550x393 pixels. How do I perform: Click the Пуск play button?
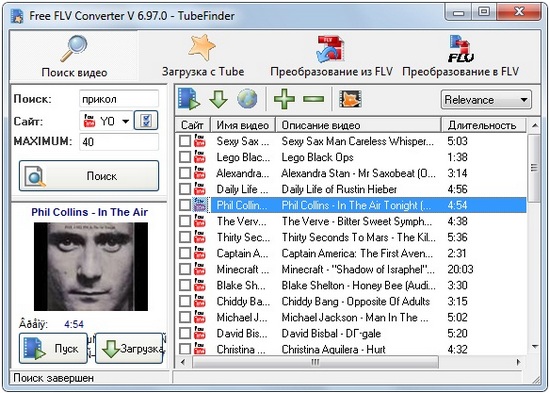53,348
